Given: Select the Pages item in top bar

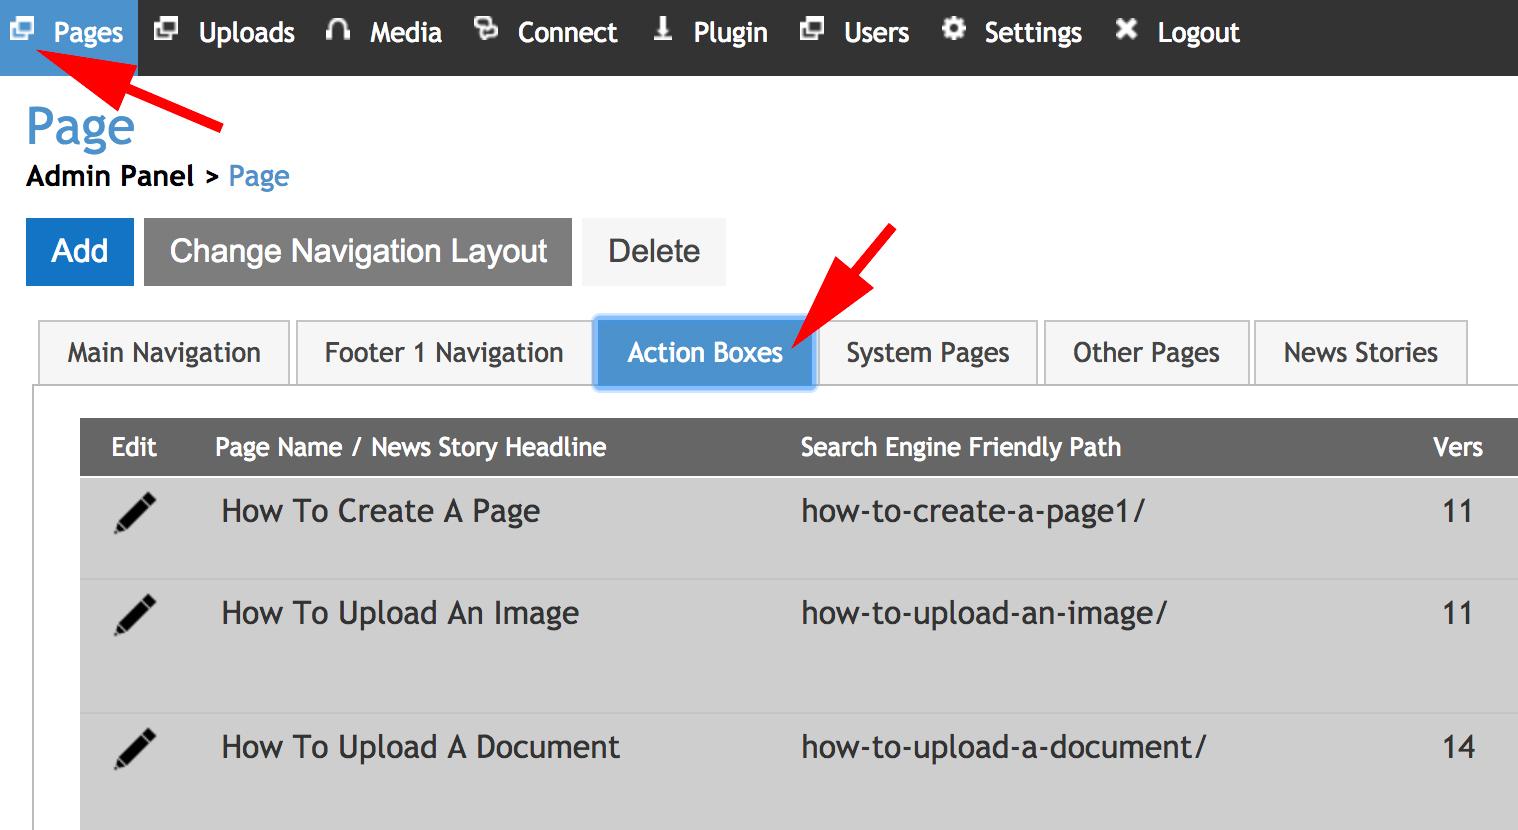Looking at the screenshot, I should click(x=68, y=33).
